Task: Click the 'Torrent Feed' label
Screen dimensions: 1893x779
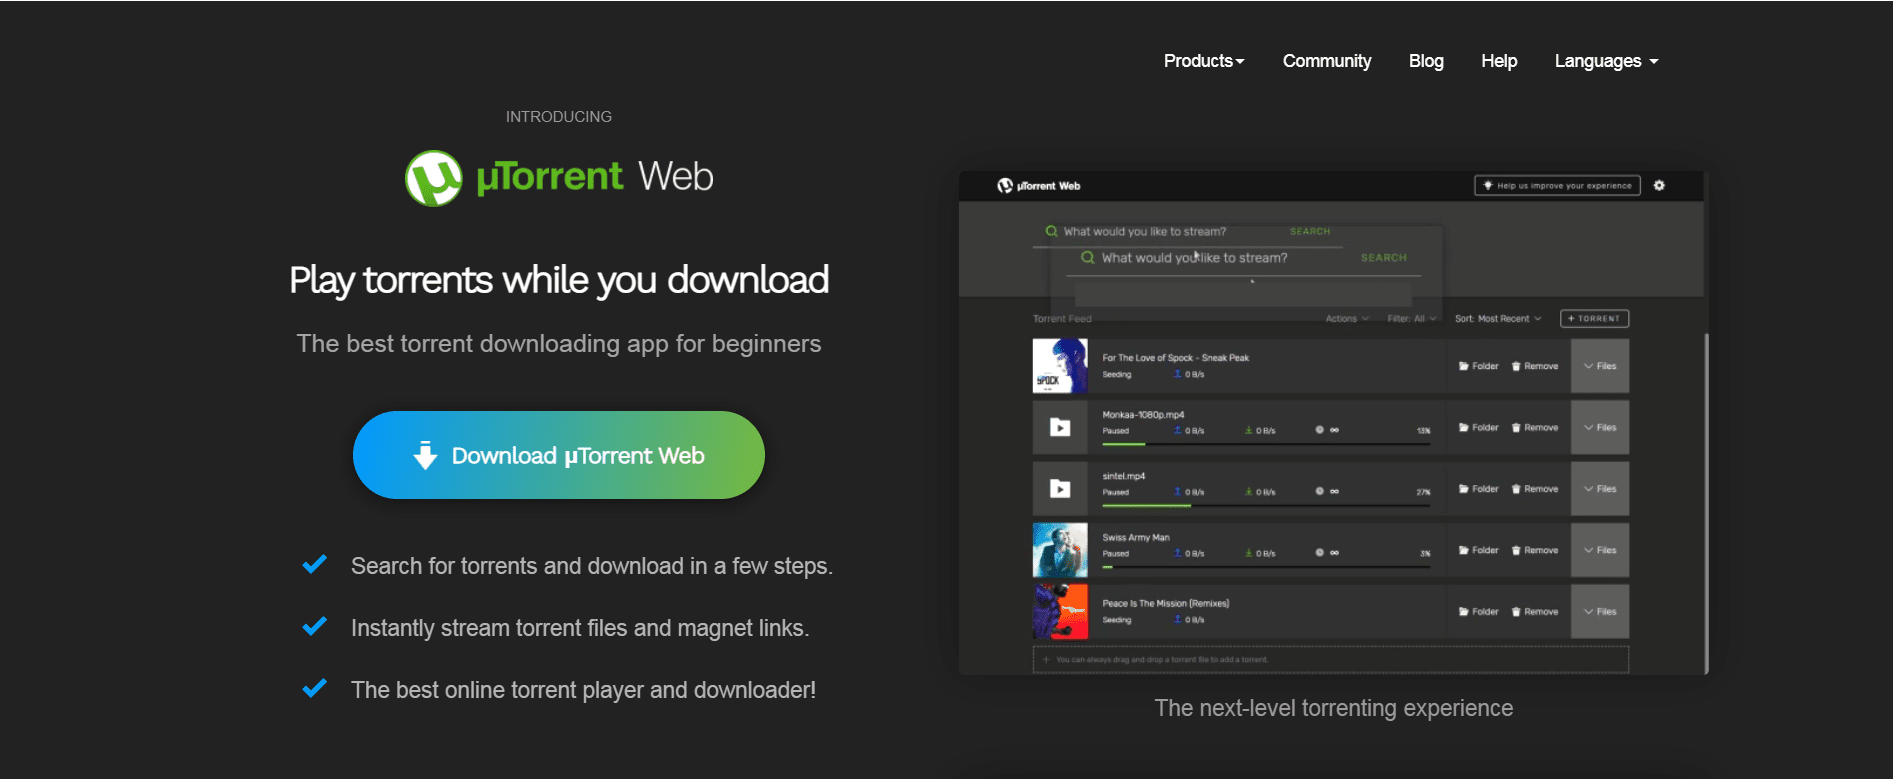Action: click(1062, 319)
